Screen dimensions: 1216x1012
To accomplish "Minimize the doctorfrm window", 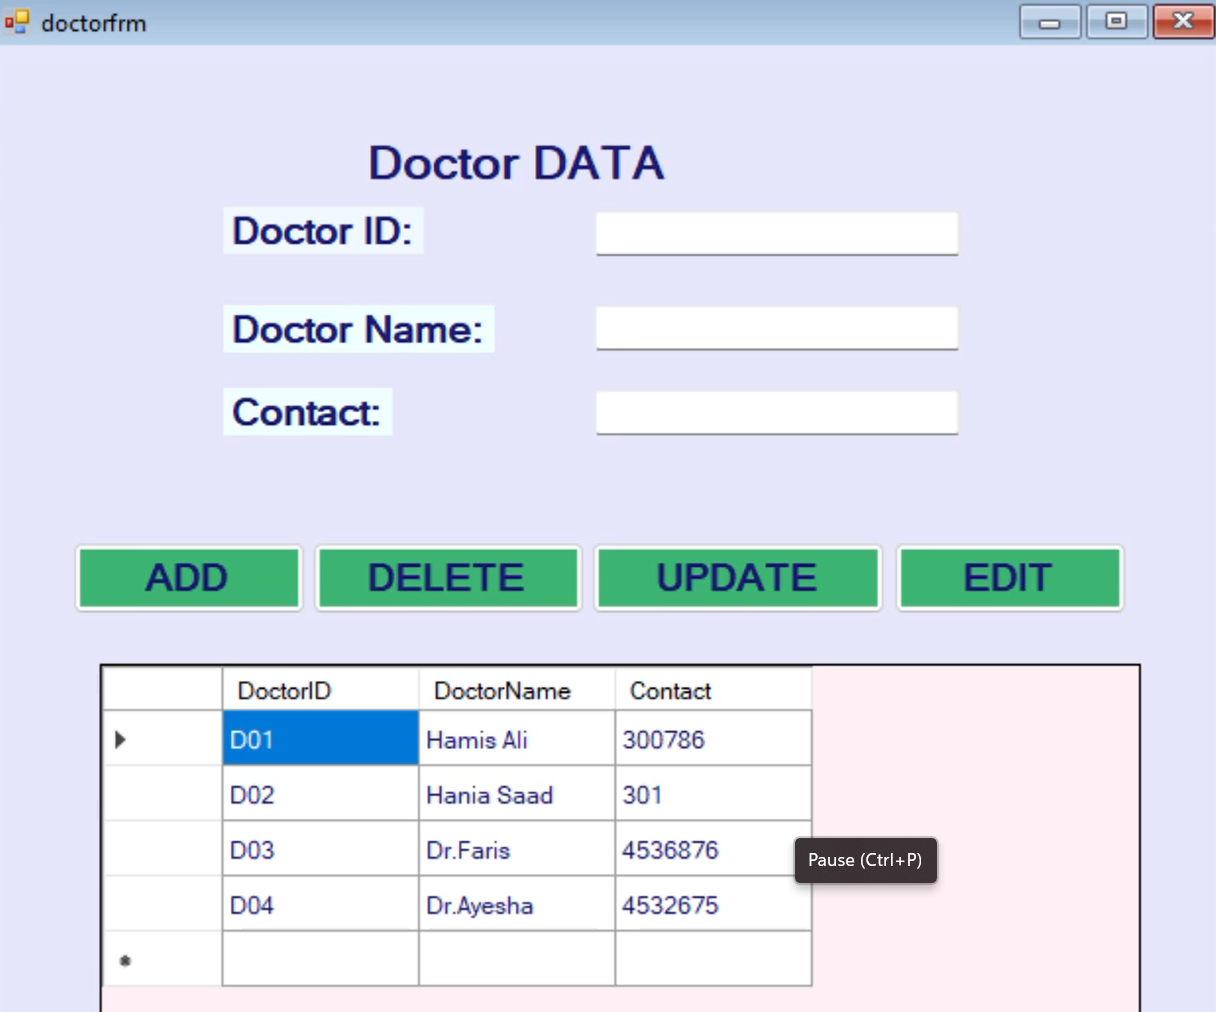I will click(x=1050, y=21).
